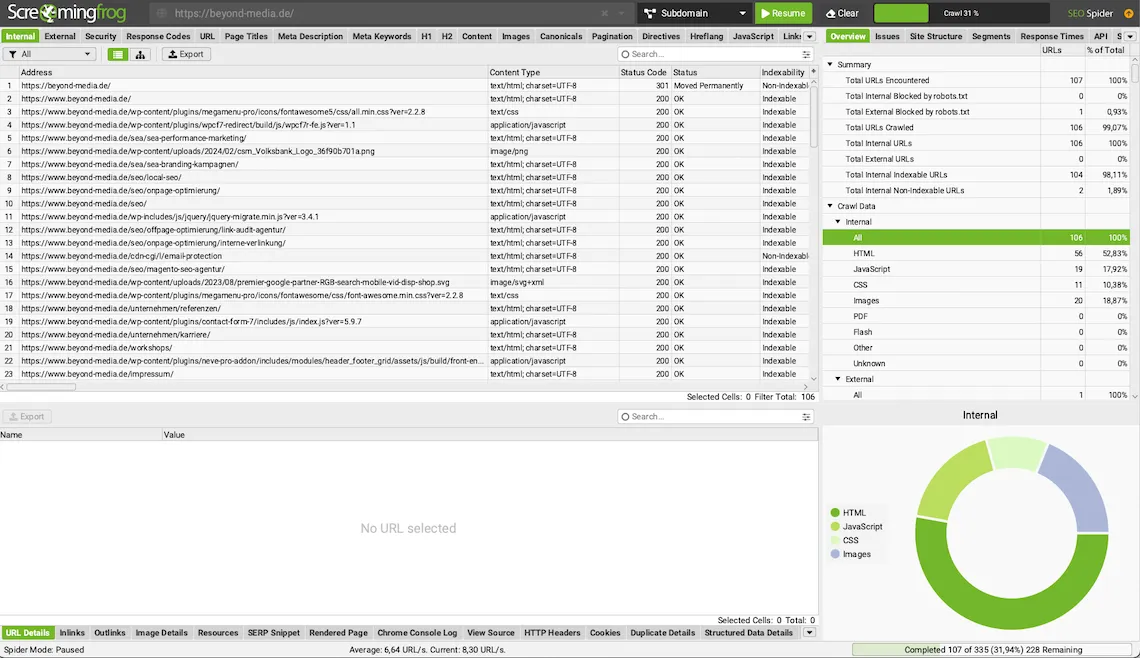Image resolution: width=1140 pixels, height=658 pixels.
Task: Select the https://www.beyond-media.de/impressum/ row
Action: (x=404, y=374)
